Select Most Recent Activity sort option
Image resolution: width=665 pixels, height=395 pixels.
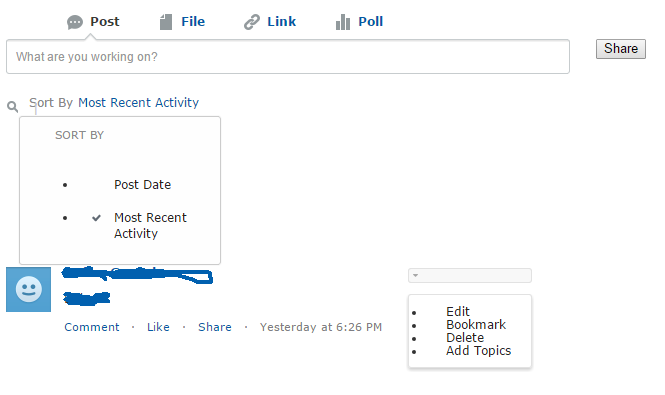pos(150,225)
